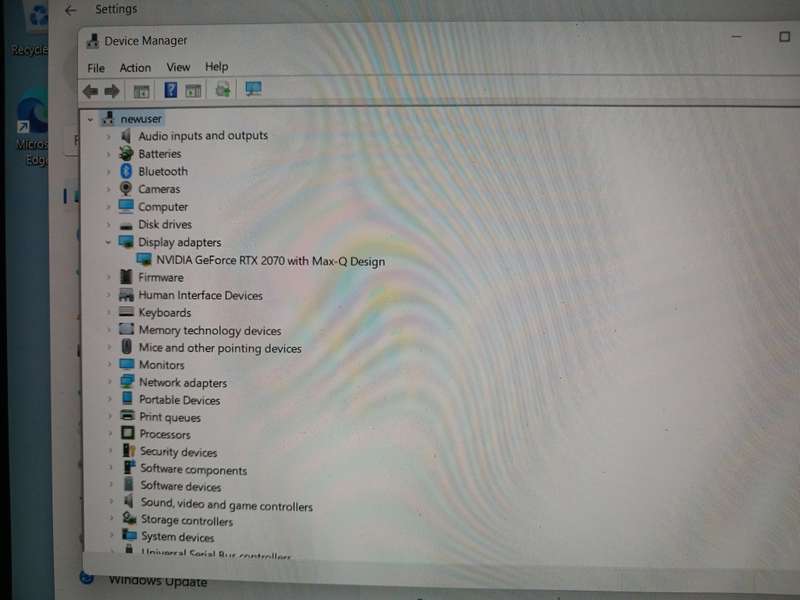
Task: Collapse the Display adapters category arrow
Action: [x=108, y=242]
